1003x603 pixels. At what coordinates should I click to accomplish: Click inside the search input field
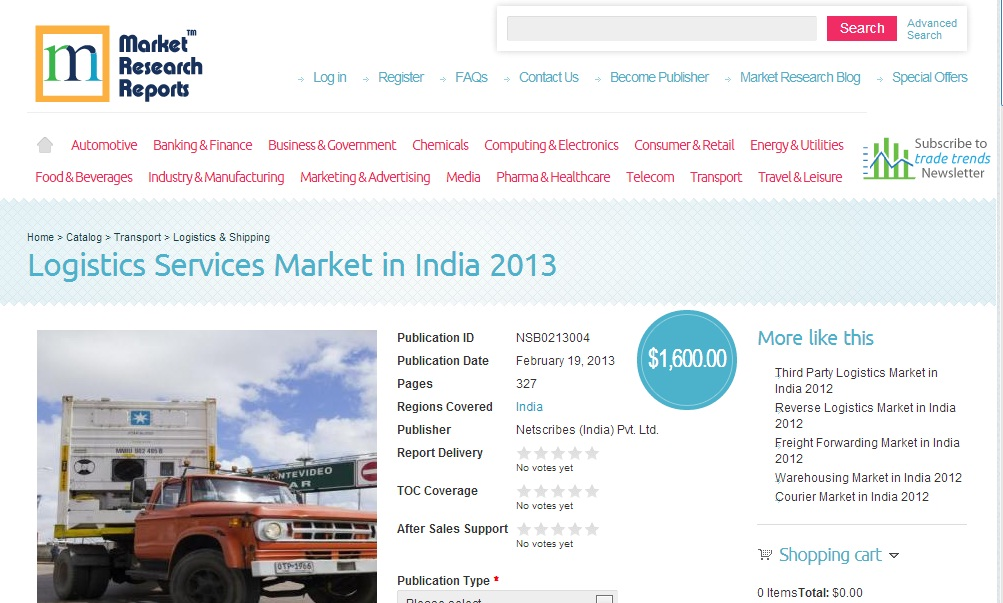pyautogui.click(x=663, y=28)
